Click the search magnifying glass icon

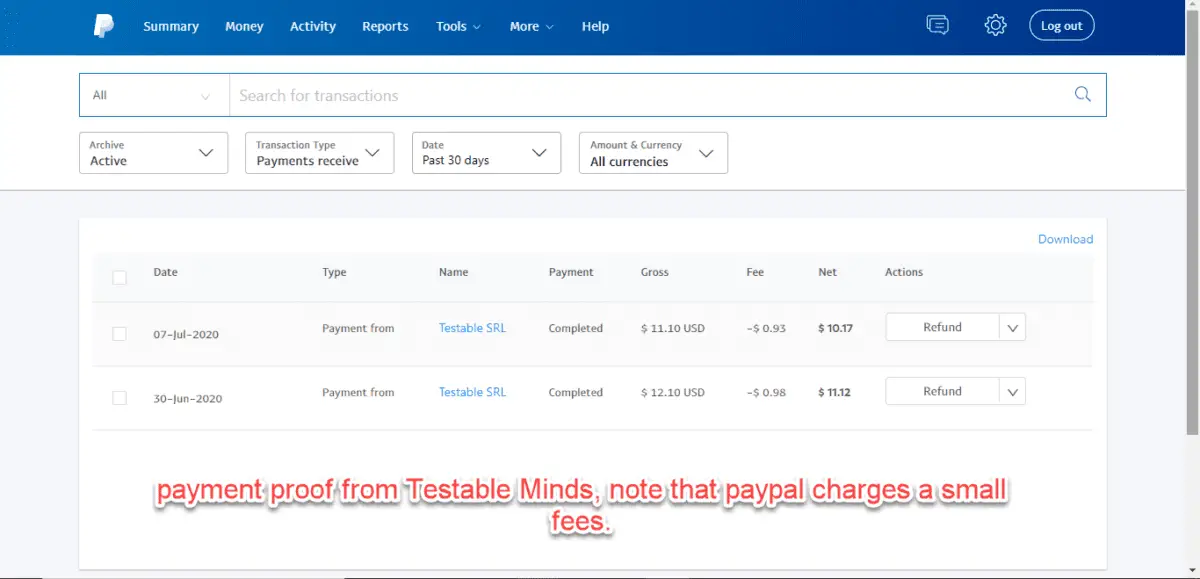coord(1082,94)
